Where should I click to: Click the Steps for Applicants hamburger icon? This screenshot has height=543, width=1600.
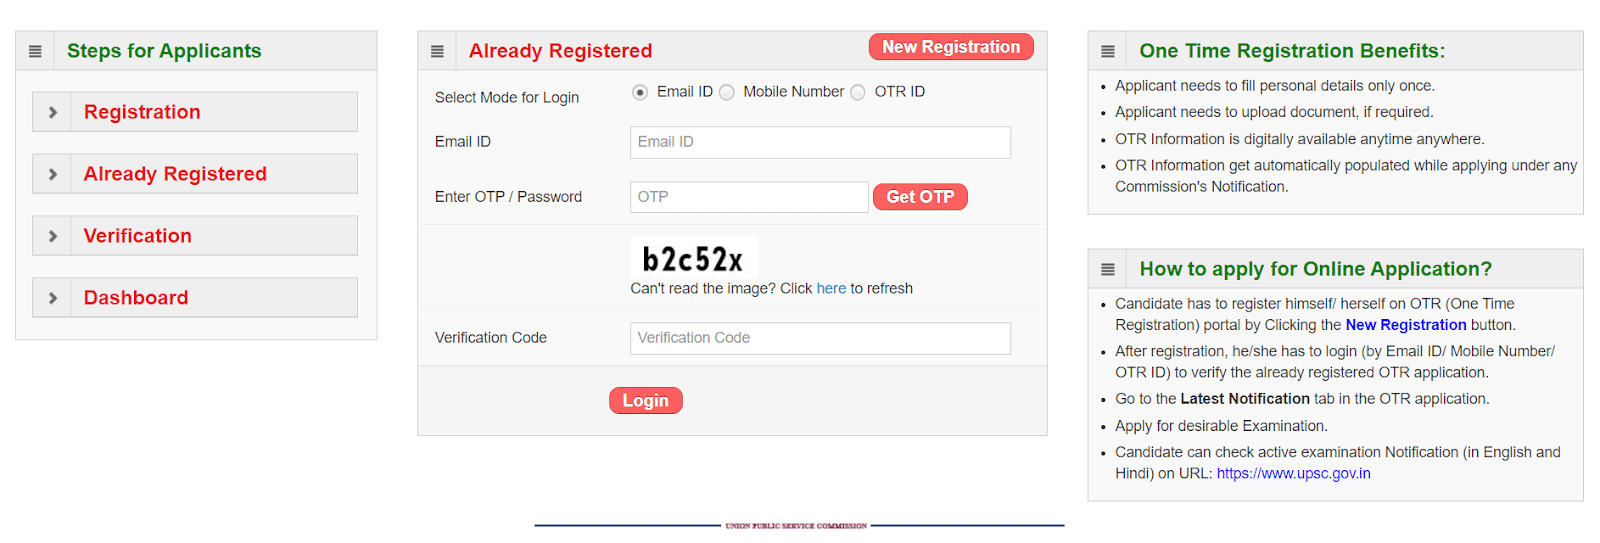pyautogui.click(x=35, y=51)
